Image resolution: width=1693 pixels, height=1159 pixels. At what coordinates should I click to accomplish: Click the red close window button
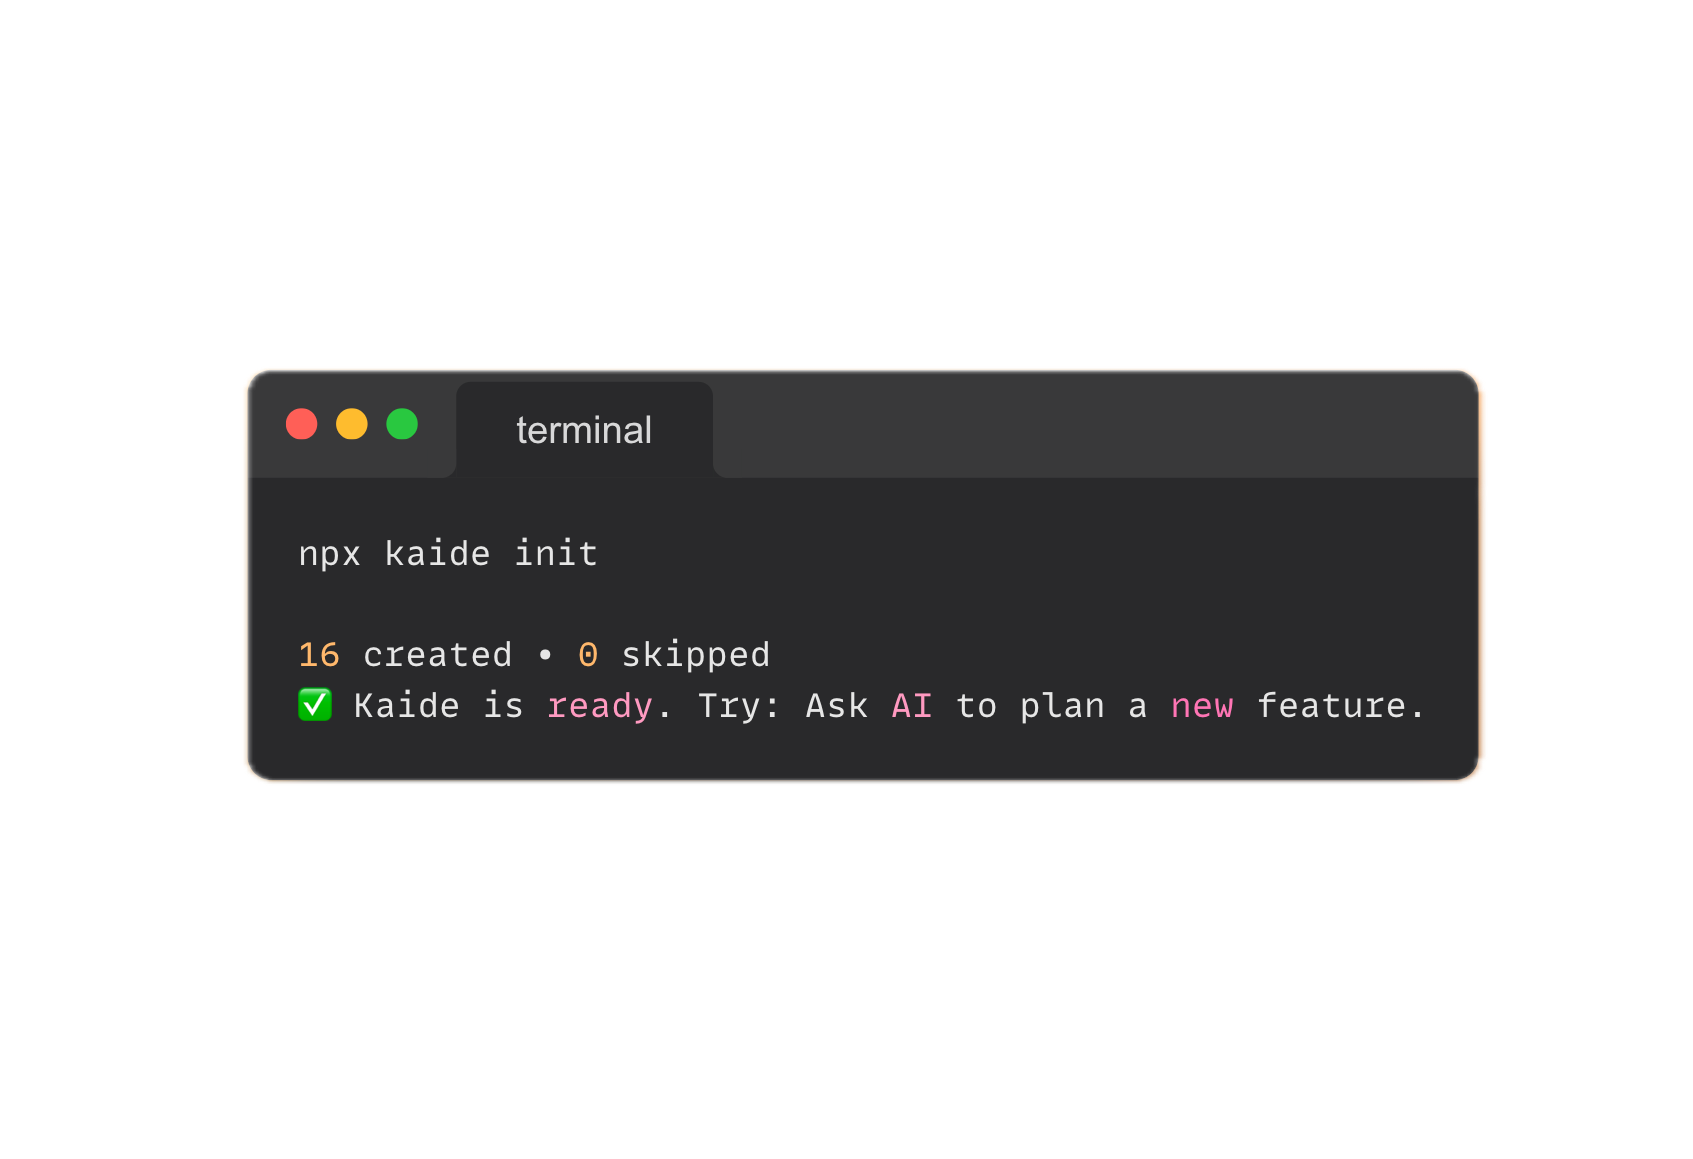click(302, 424)
